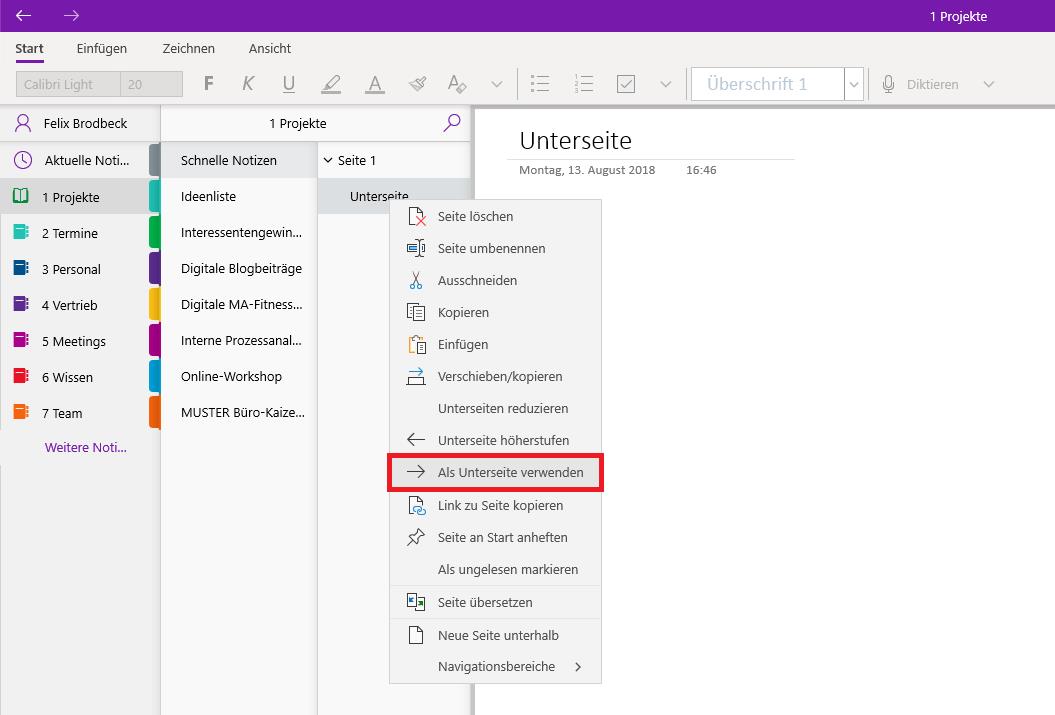Select the font color A icon
This screenshot has height=715, width=1055.
[375, 83]
